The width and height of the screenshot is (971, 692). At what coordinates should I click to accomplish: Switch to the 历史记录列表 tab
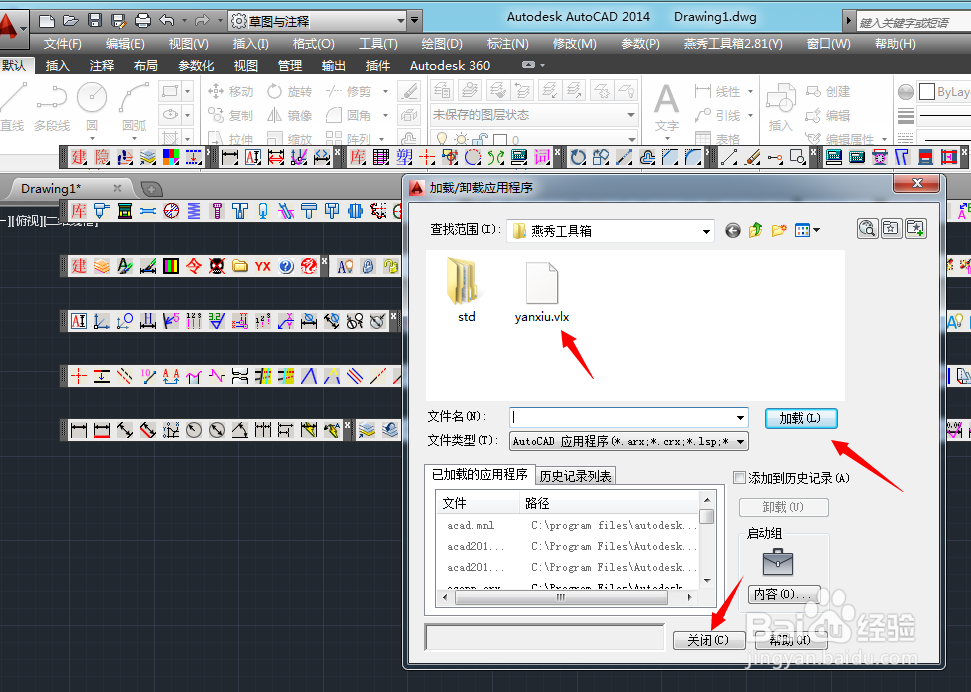(x=575, y=476)
